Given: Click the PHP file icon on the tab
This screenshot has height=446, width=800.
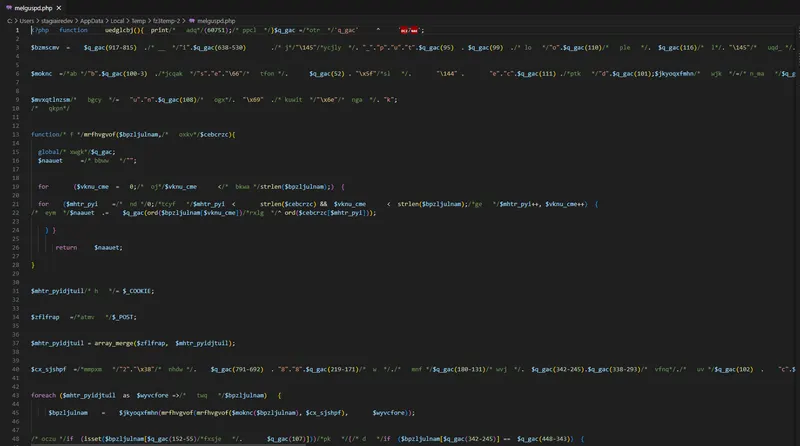Looking at the screenshot, I should click(x=9, y=8).
